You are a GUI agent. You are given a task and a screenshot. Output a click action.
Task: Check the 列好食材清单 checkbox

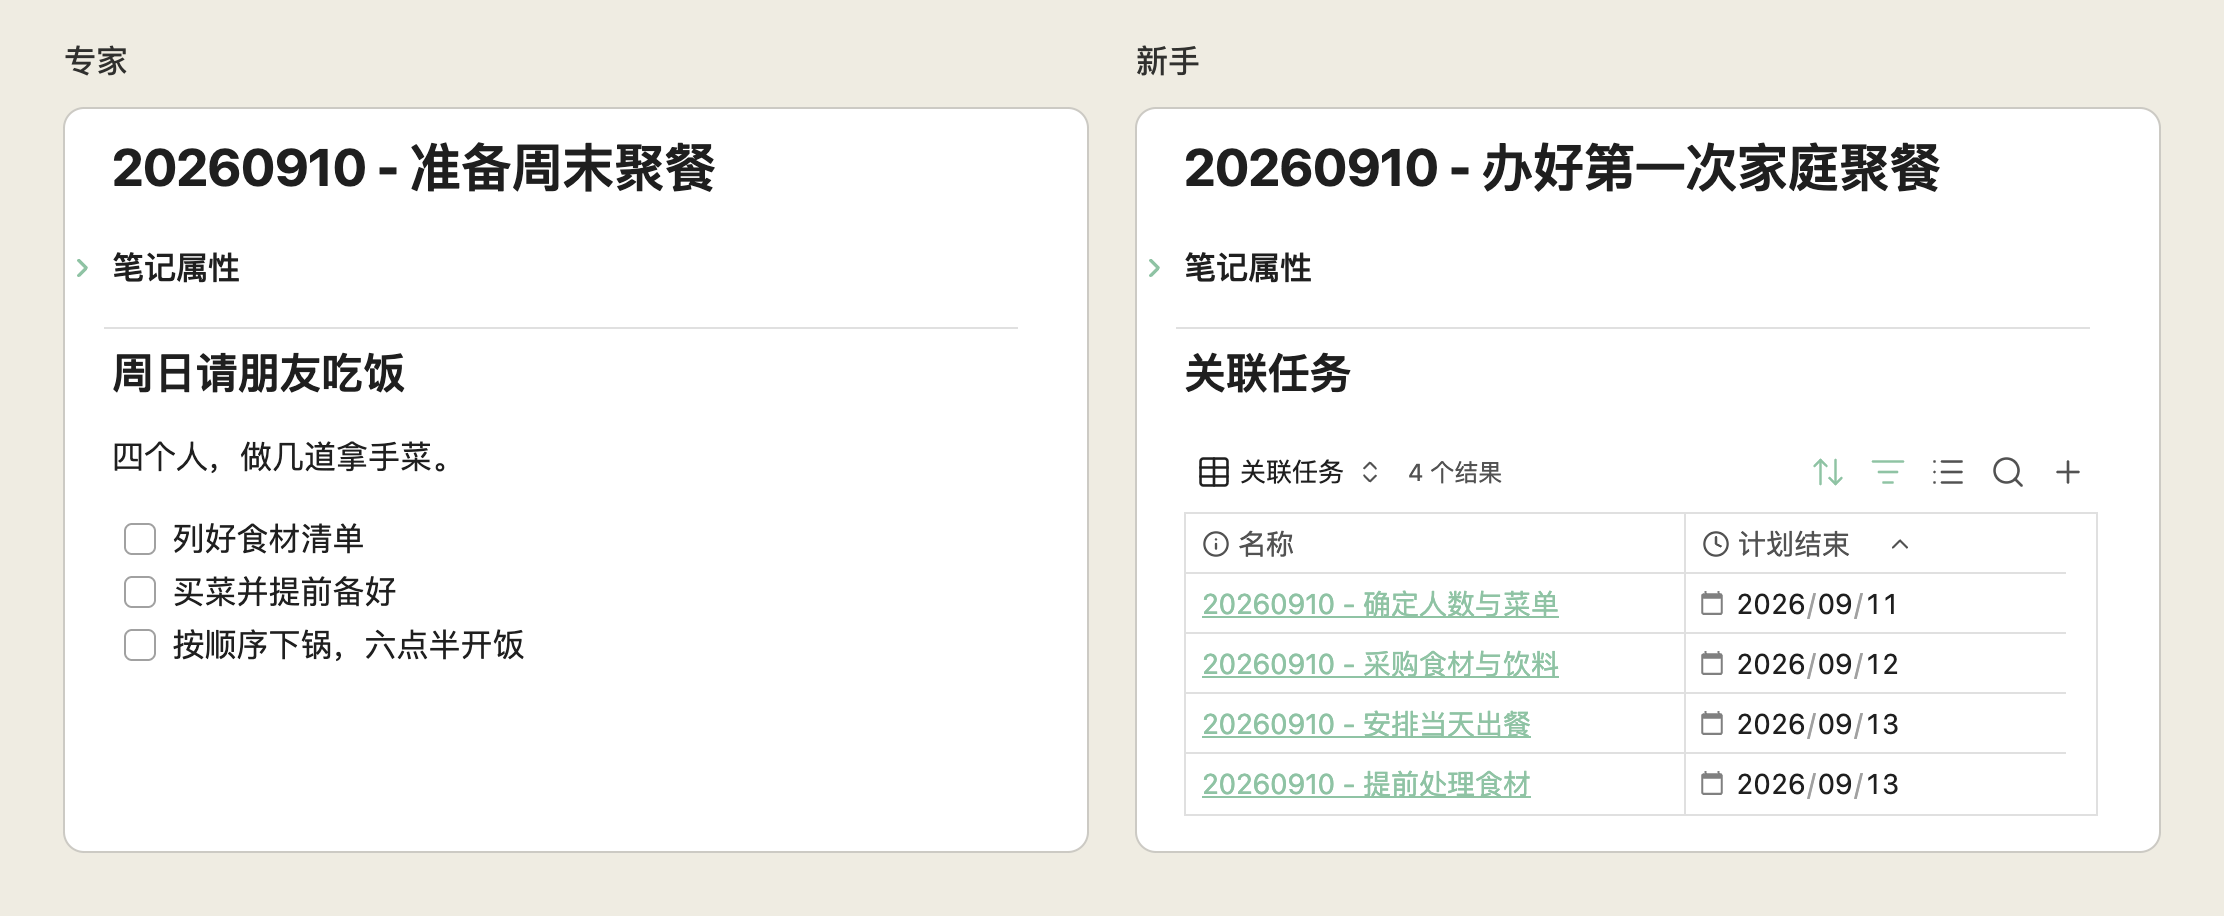point(140,539)
